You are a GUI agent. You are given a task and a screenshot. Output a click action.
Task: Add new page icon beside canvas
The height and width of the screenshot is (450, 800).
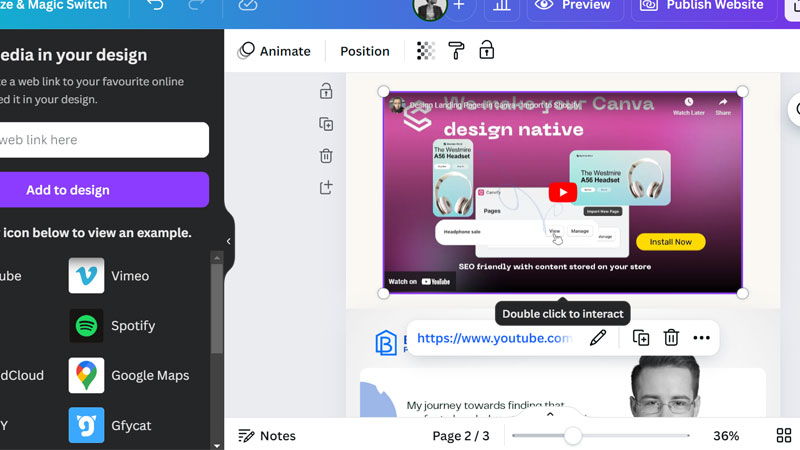coord(326,187)
